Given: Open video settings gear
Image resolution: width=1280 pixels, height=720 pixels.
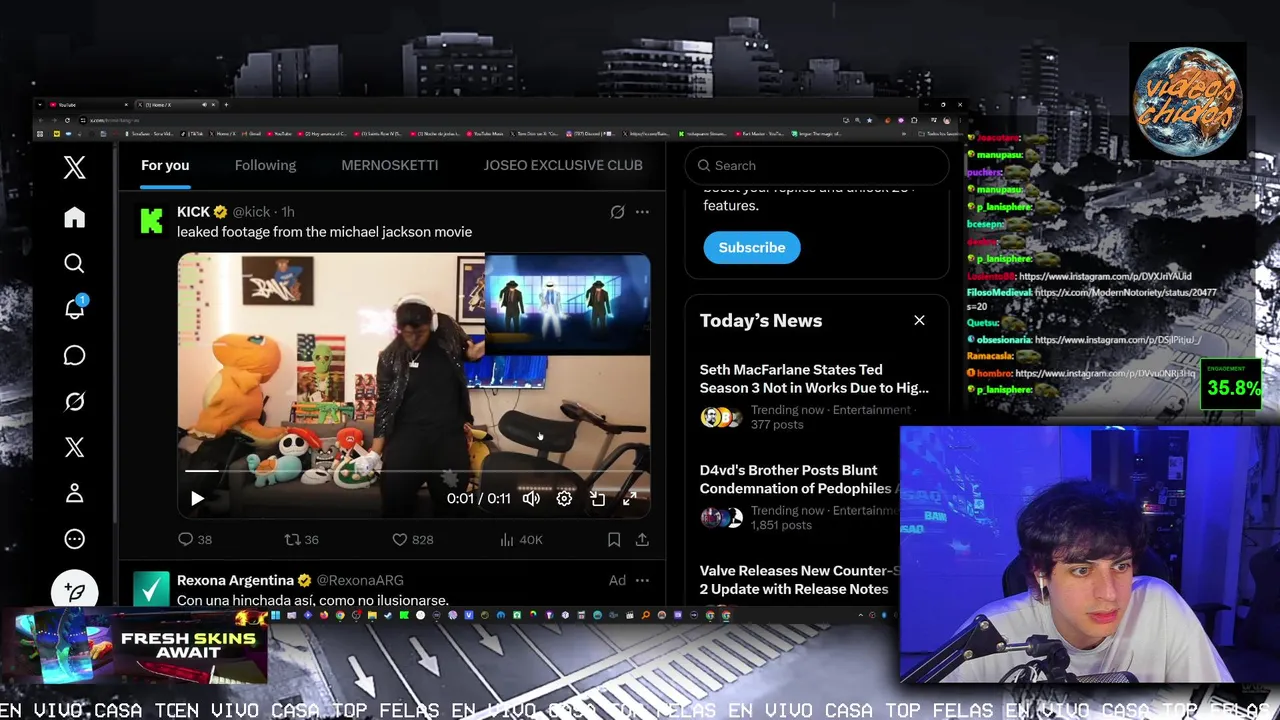Looking at the screenshot, I should [564, 498].
